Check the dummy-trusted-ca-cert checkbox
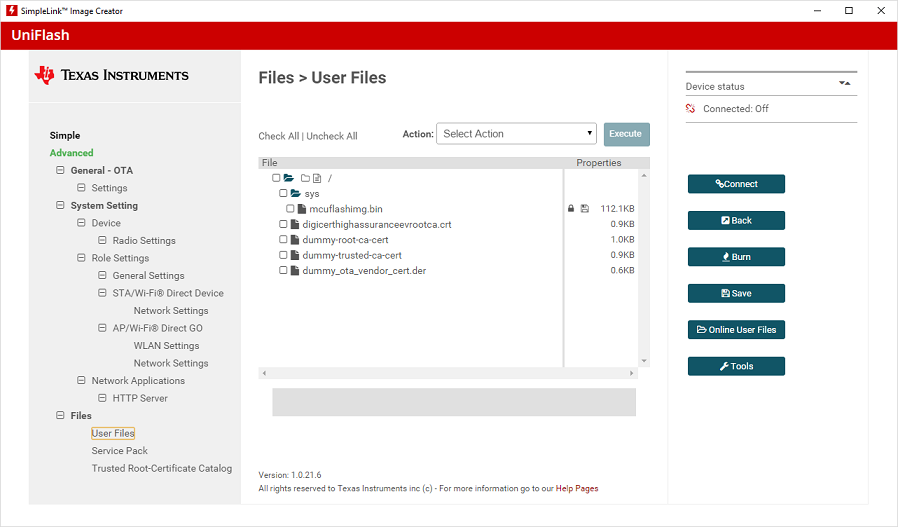898x527 pixels. coord(283,255)
